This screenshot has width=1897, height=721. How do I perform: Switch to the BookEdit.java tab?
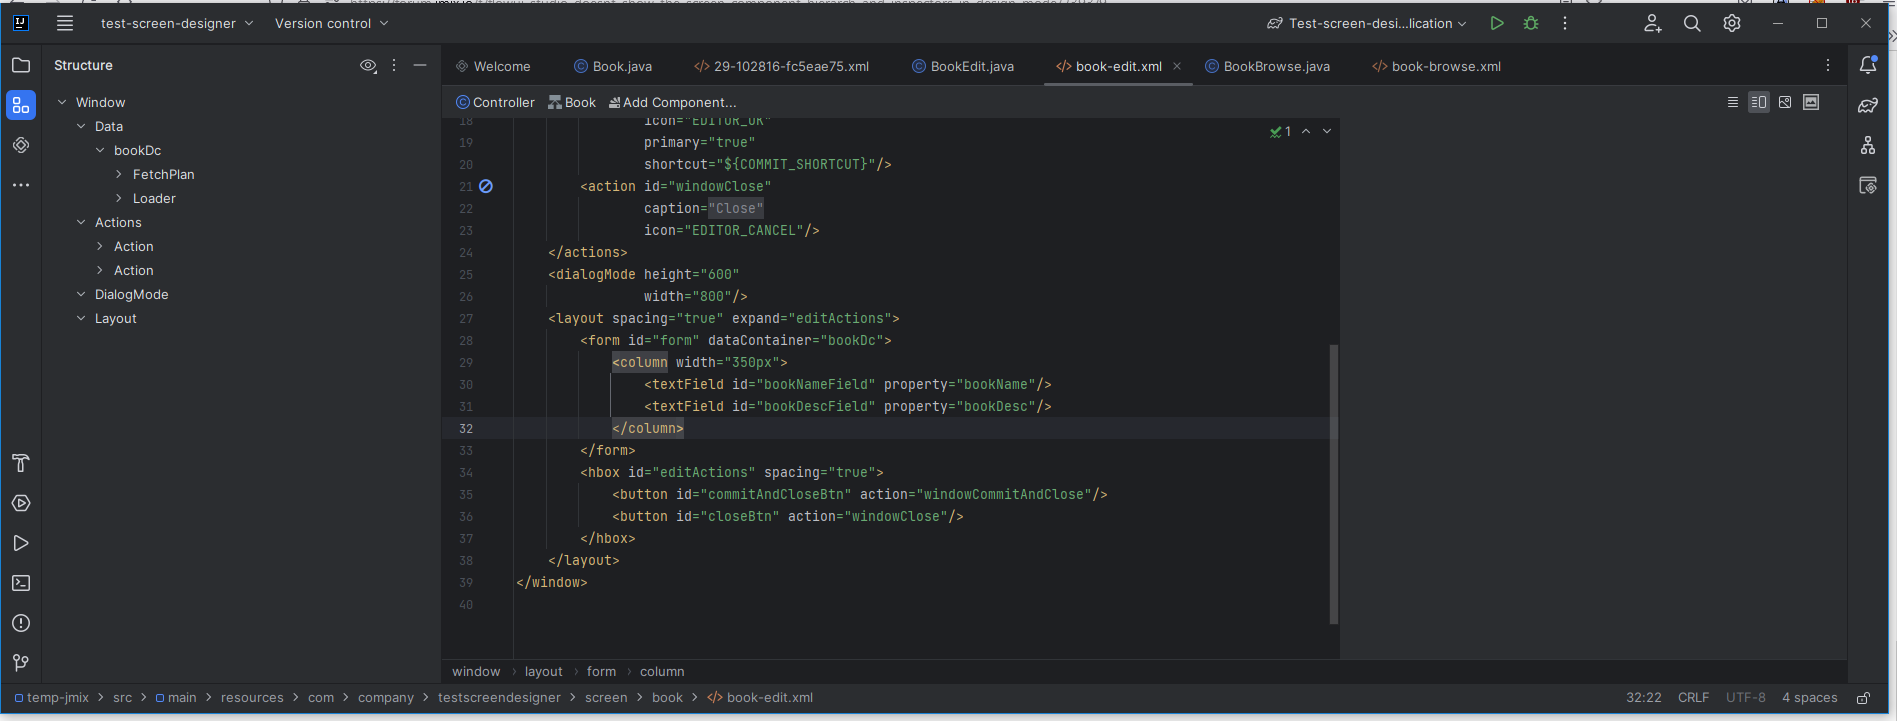[963, 66]
